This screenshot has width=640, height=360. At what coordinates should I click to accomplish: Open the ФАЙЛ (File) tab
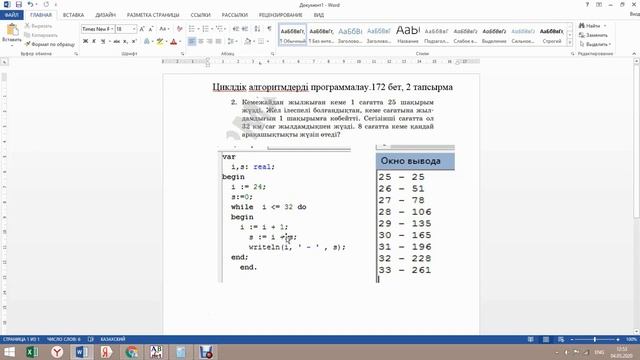[x=12, y=15]
